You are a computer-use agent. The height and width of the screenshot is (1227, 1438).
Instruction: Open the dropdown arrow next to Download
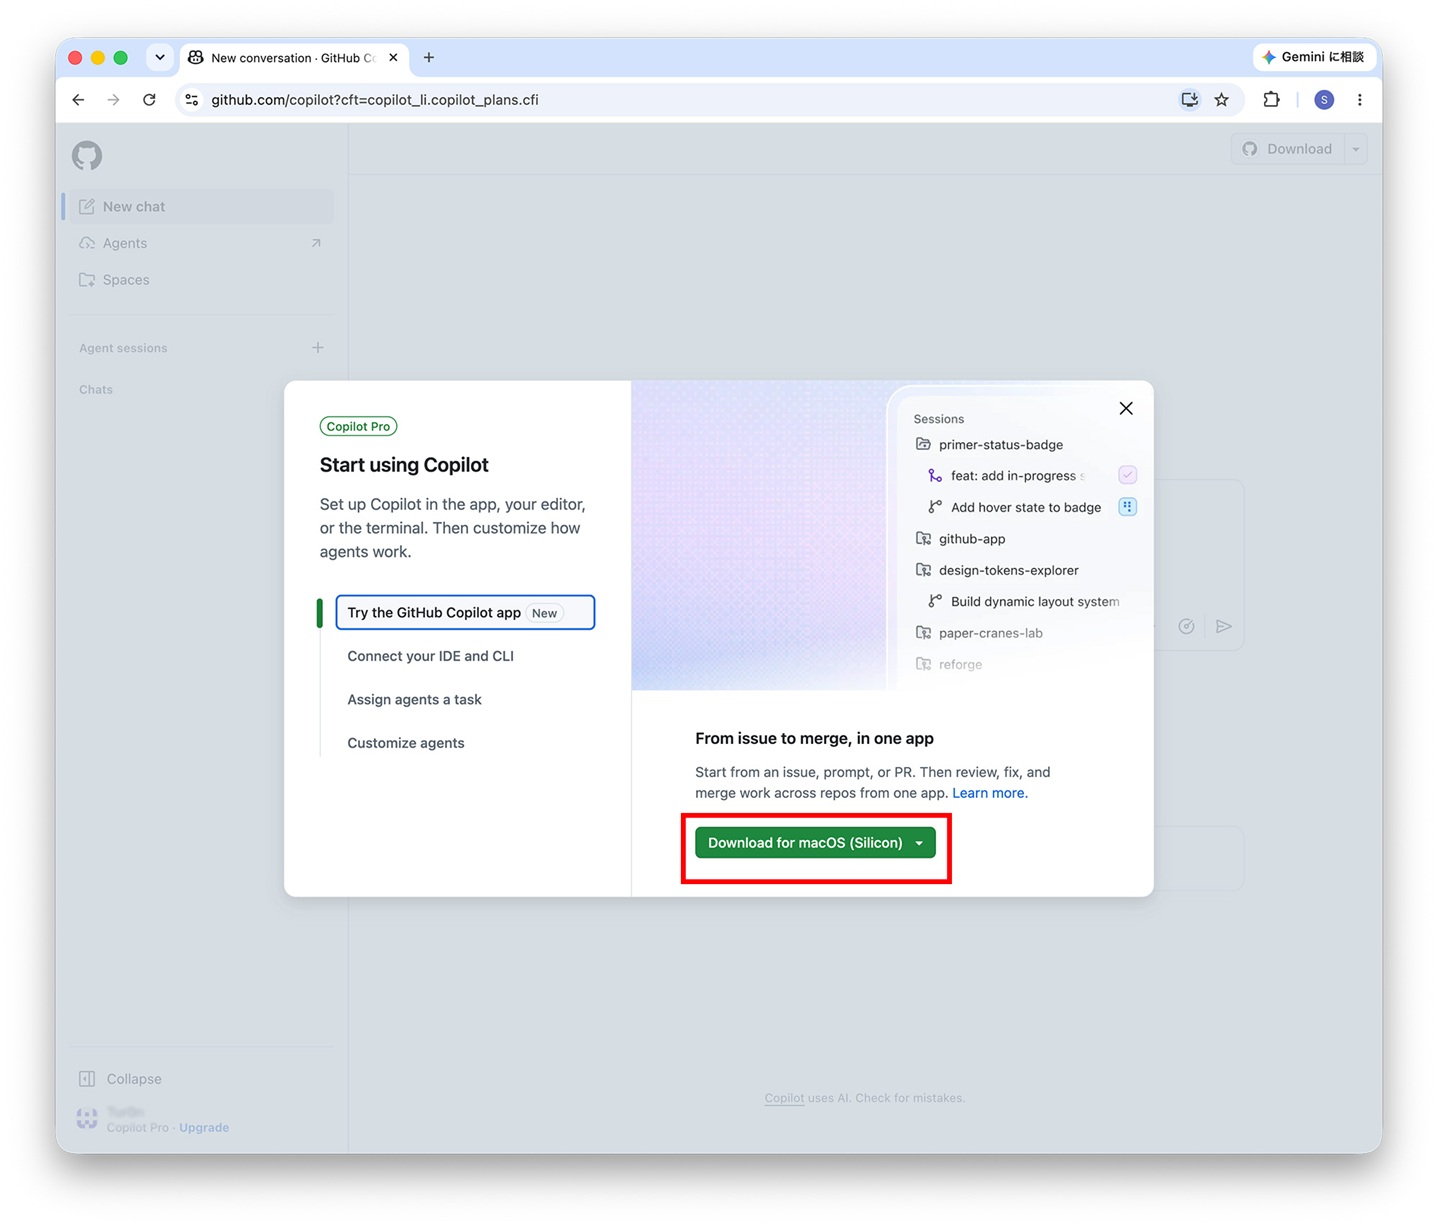[x=1356, y=149]
